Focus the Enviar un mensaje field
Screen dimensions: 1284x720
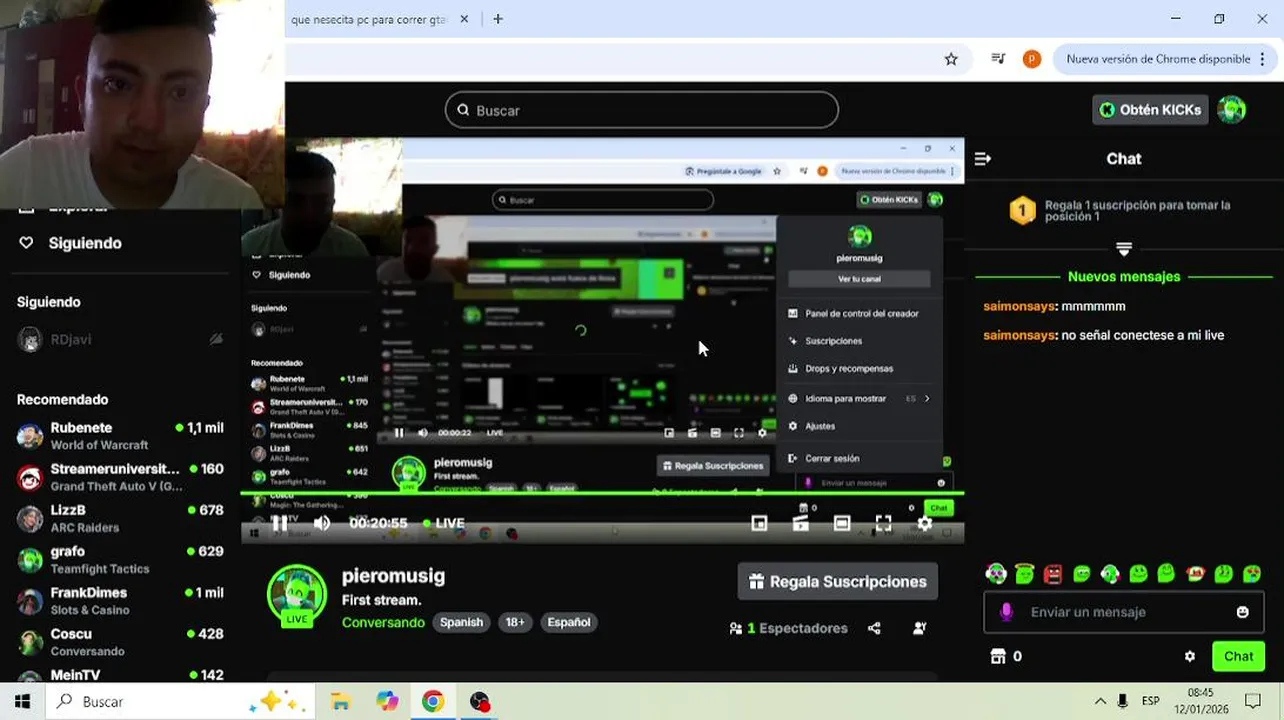(x=1124, y=612)
